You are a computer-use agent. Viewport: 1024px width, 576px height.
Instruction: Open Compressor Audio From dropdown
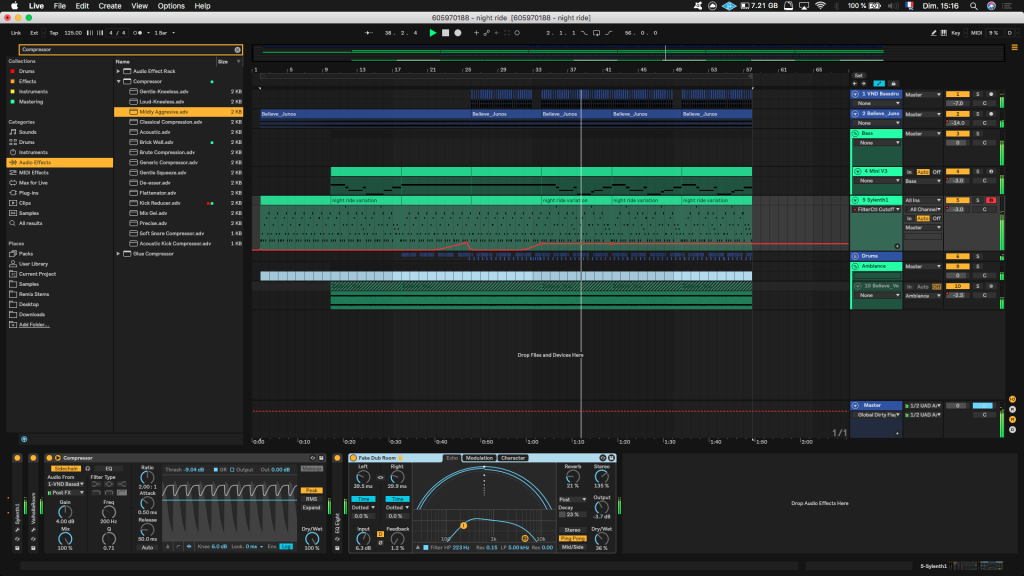coord(65,484)
